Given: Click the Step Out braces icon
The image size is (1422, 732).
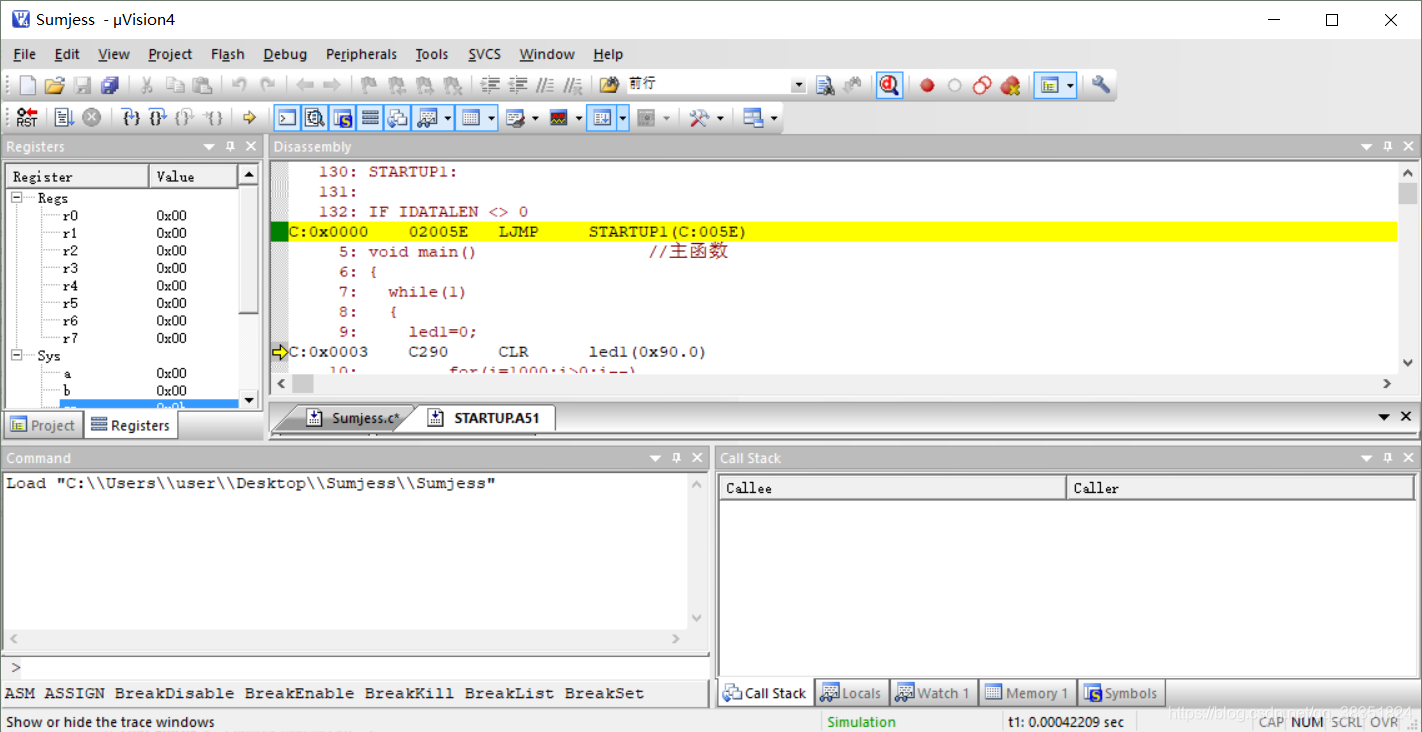Looking at the screenshot, I should [185, 118].
